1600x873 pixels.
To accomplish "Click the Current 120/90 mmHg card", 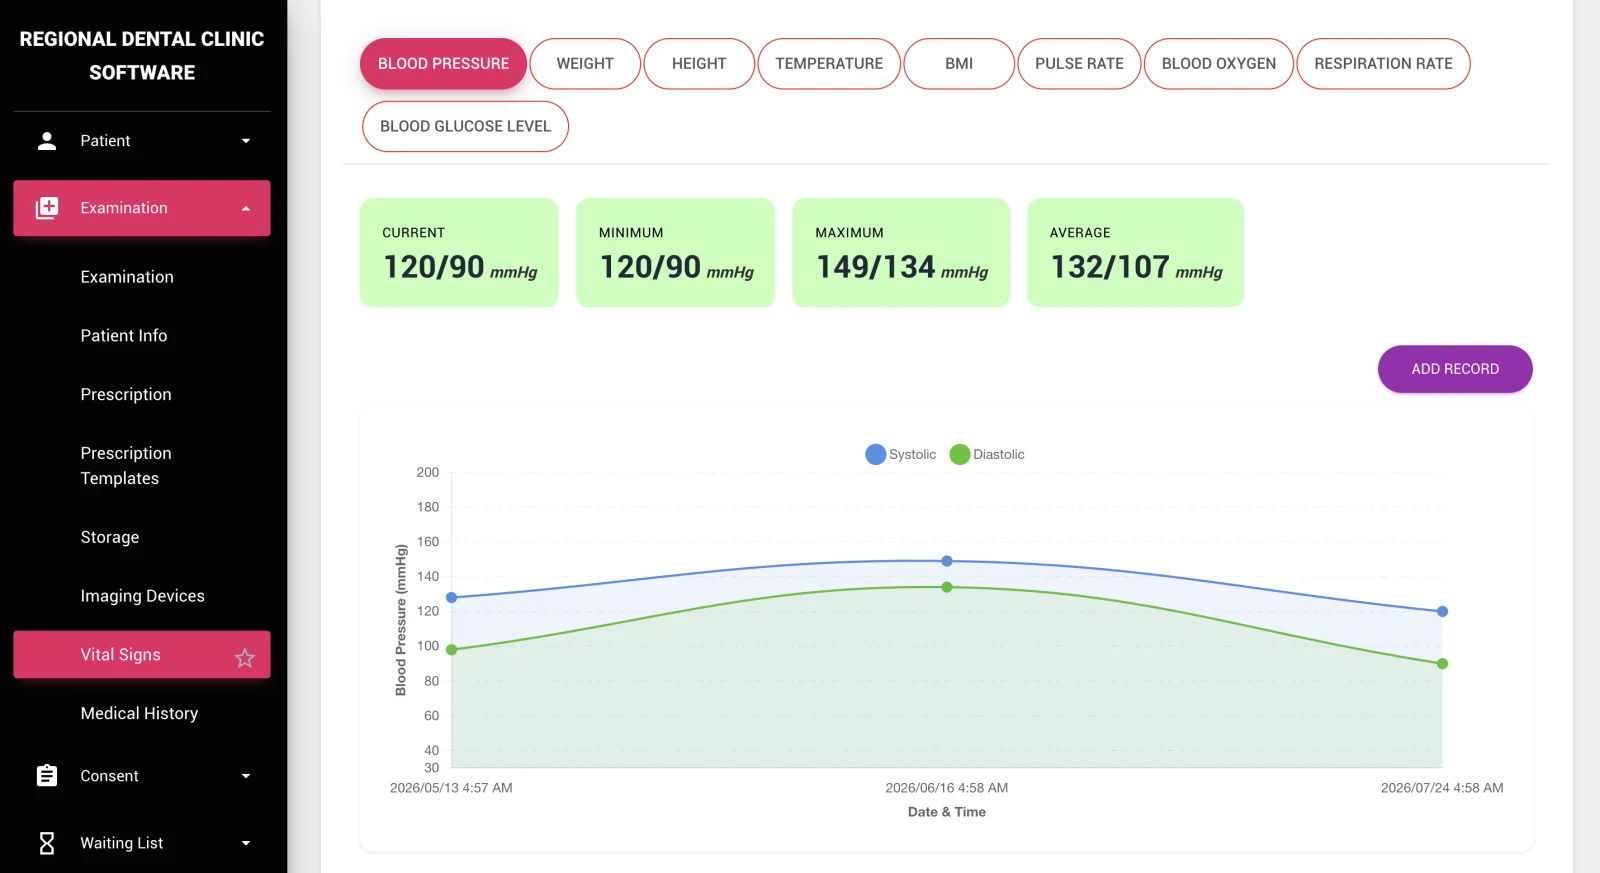I will point(459,253).
